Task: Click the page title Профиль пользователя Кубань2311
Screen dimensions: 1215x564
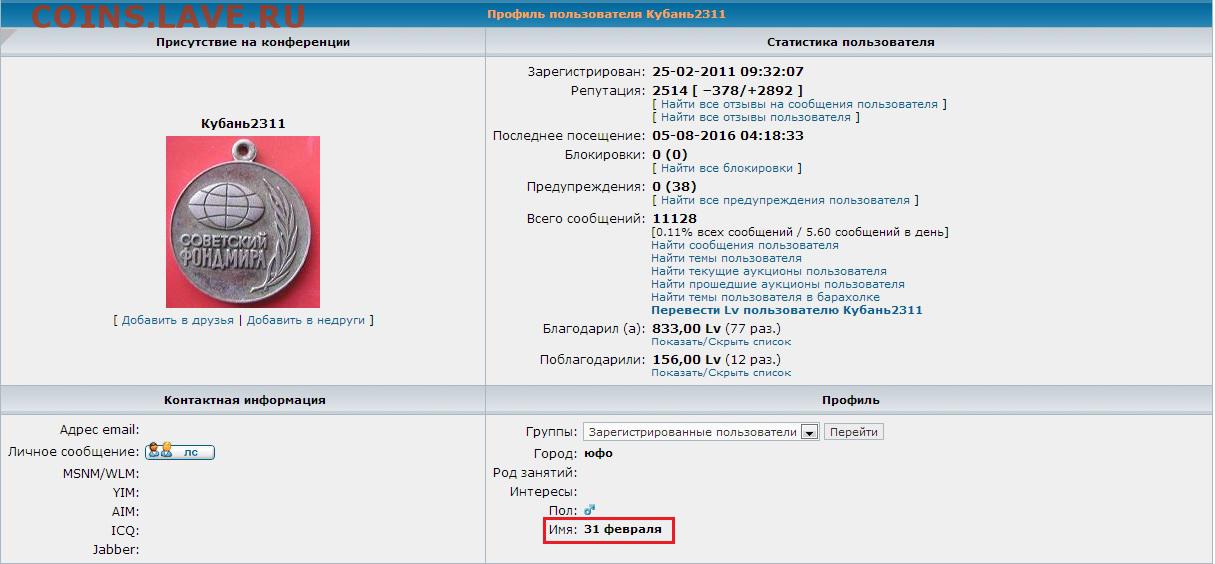Action: tap(607, 14)
